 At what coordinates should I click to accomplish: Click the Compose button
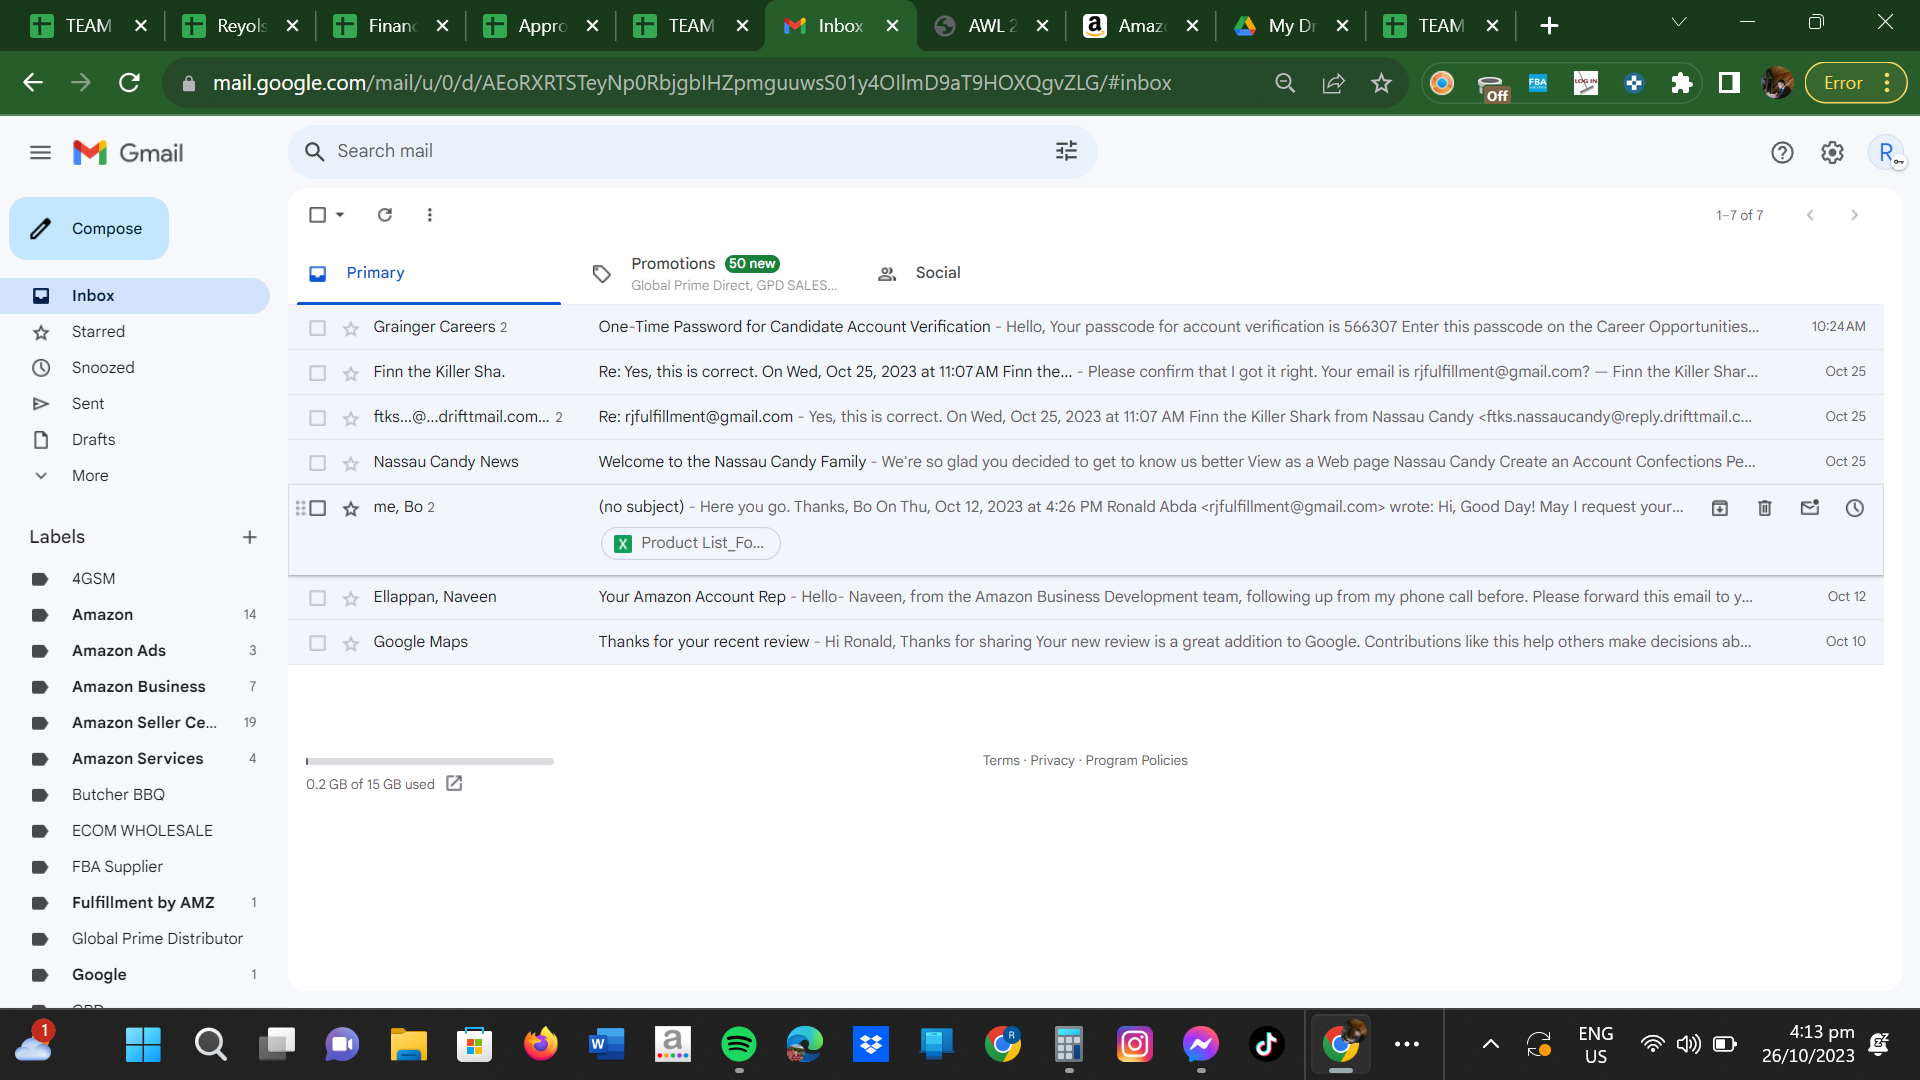click(x=89, y=229)
